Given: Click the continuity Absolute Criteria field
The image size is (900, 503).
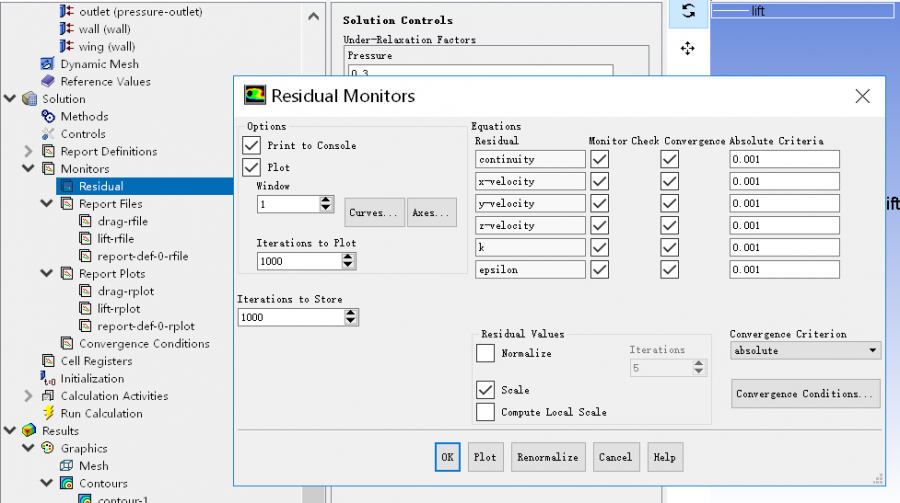Looking at the screenshot, I should tap(784, 159).
